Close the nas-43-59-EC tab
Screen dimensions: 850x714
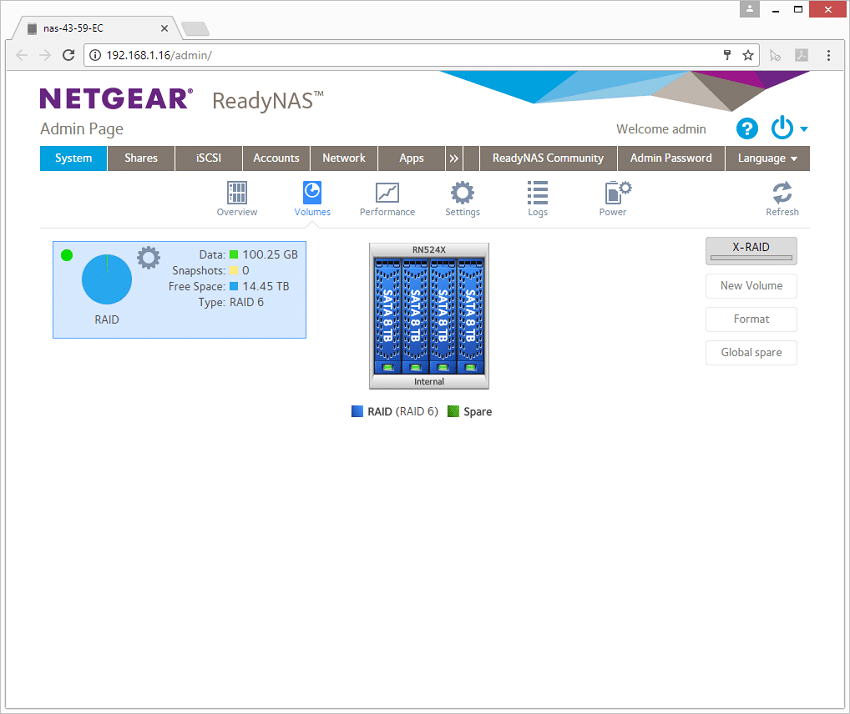[x=164, y=28]
